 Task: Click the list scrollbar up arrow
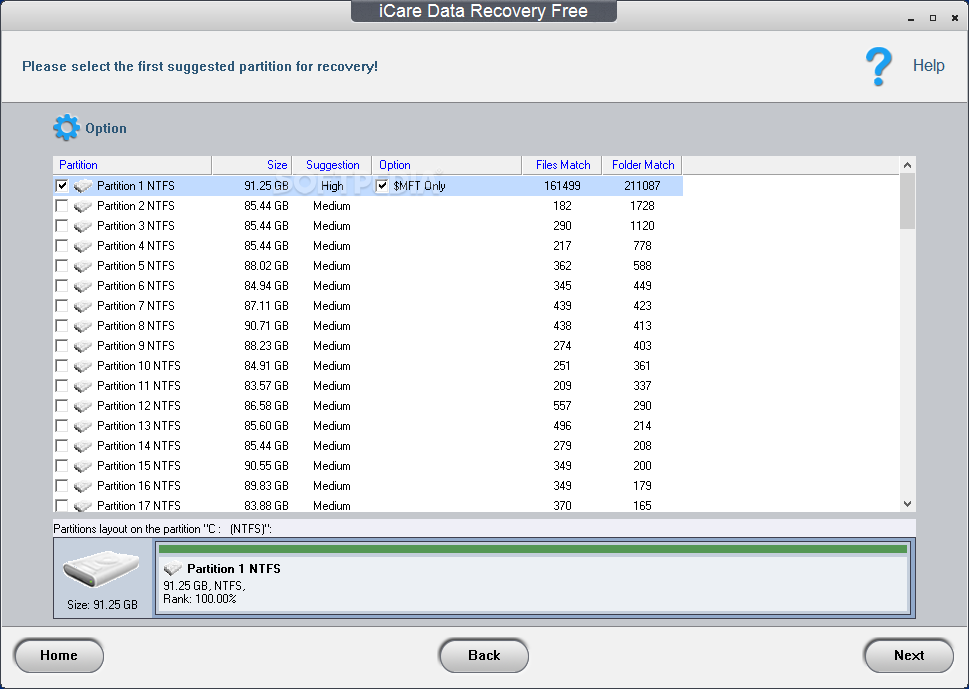(907, 165)
